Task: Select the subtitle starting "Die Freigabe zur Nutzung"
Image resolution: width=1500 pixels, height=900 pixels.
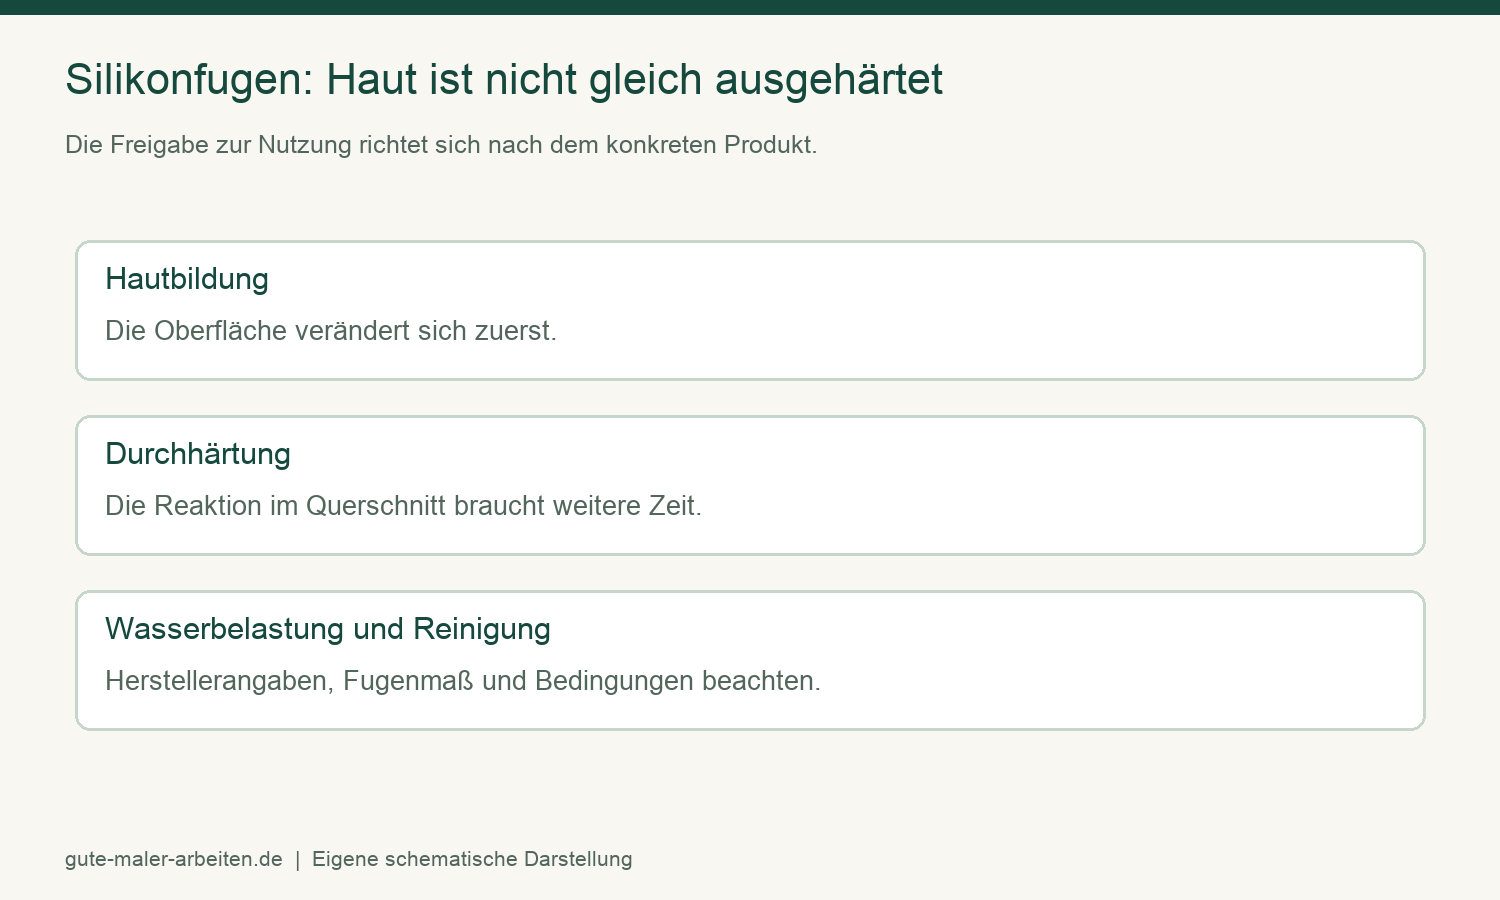Action: click(441, 145)
